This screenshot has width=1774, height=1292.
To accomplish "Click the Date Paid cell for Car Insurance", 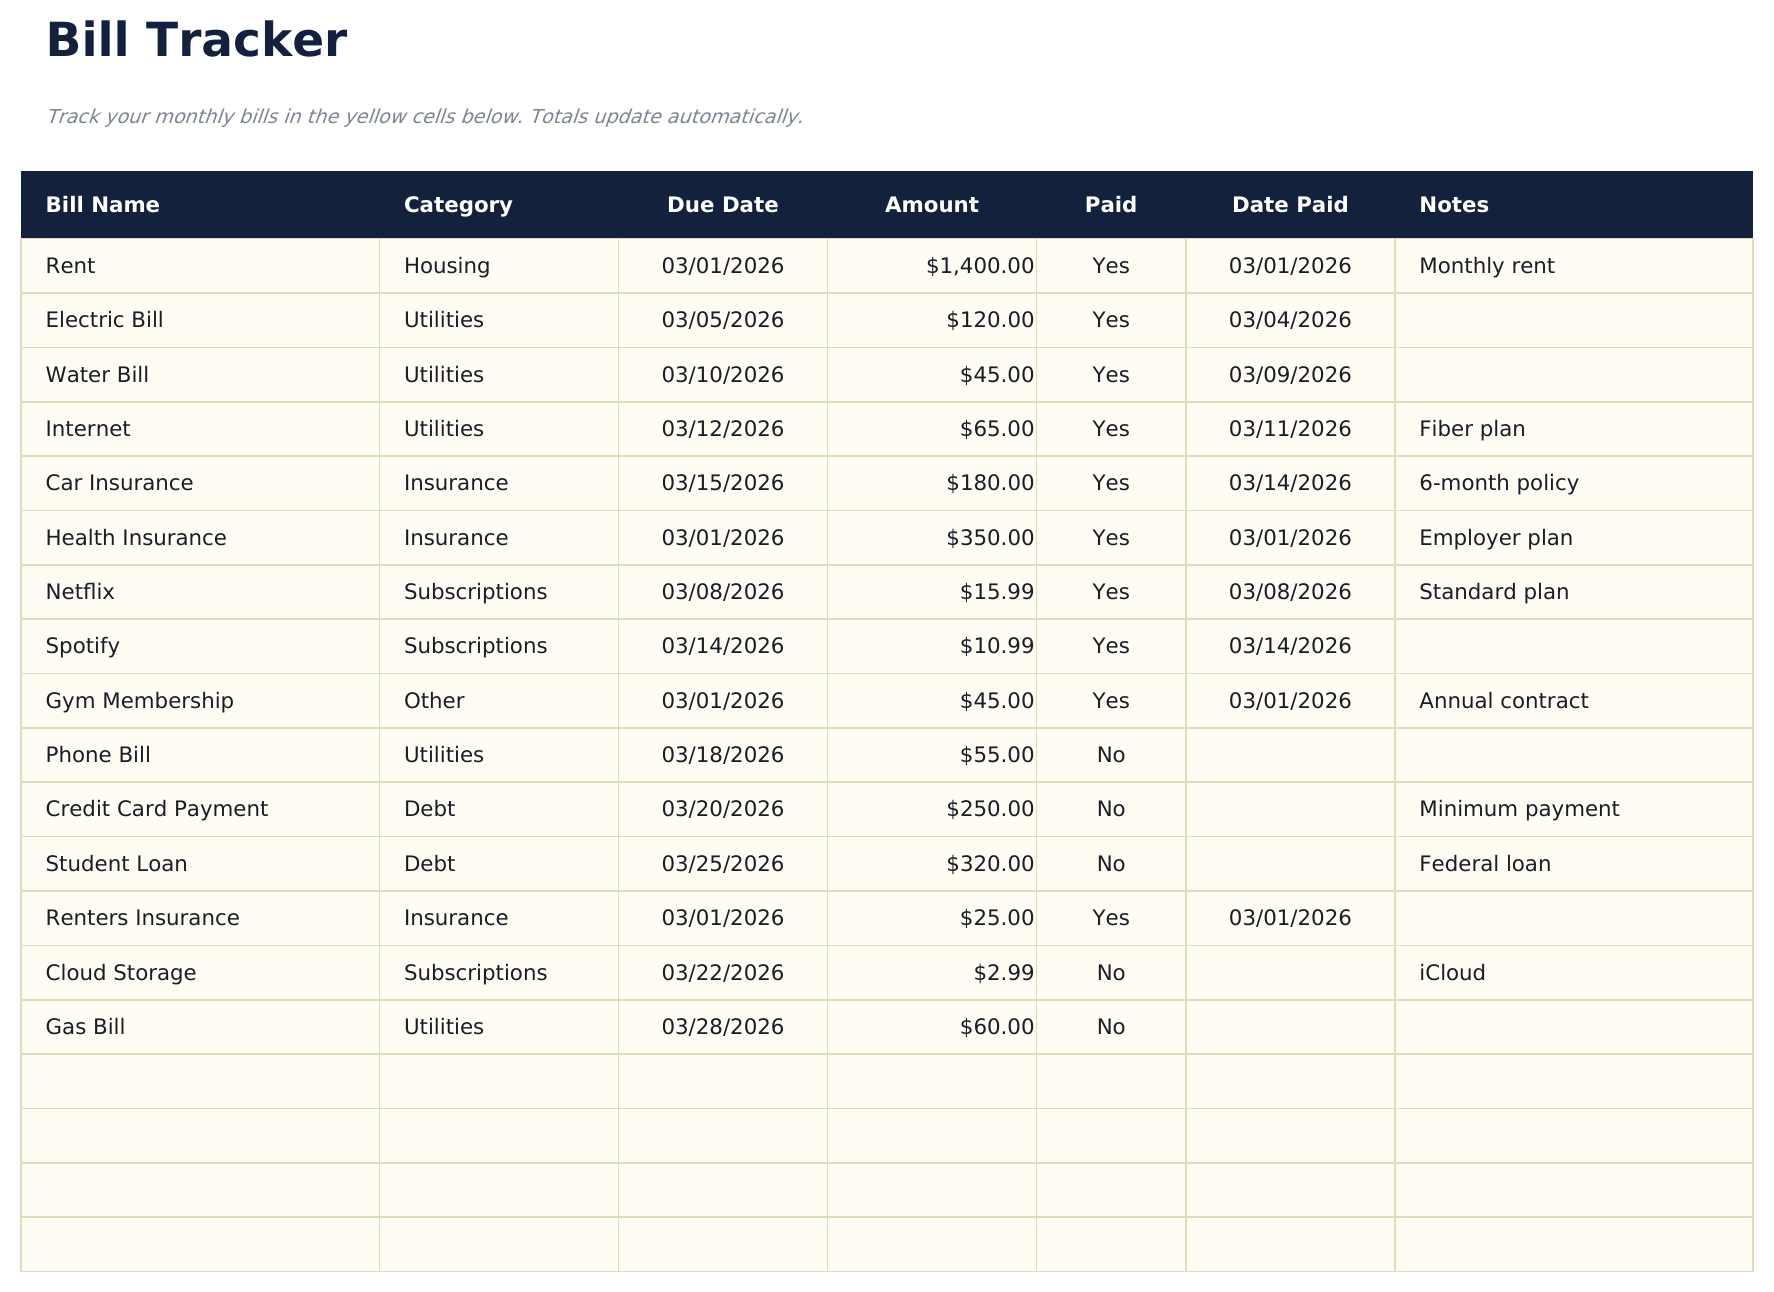I will (x=1289, y=482).
